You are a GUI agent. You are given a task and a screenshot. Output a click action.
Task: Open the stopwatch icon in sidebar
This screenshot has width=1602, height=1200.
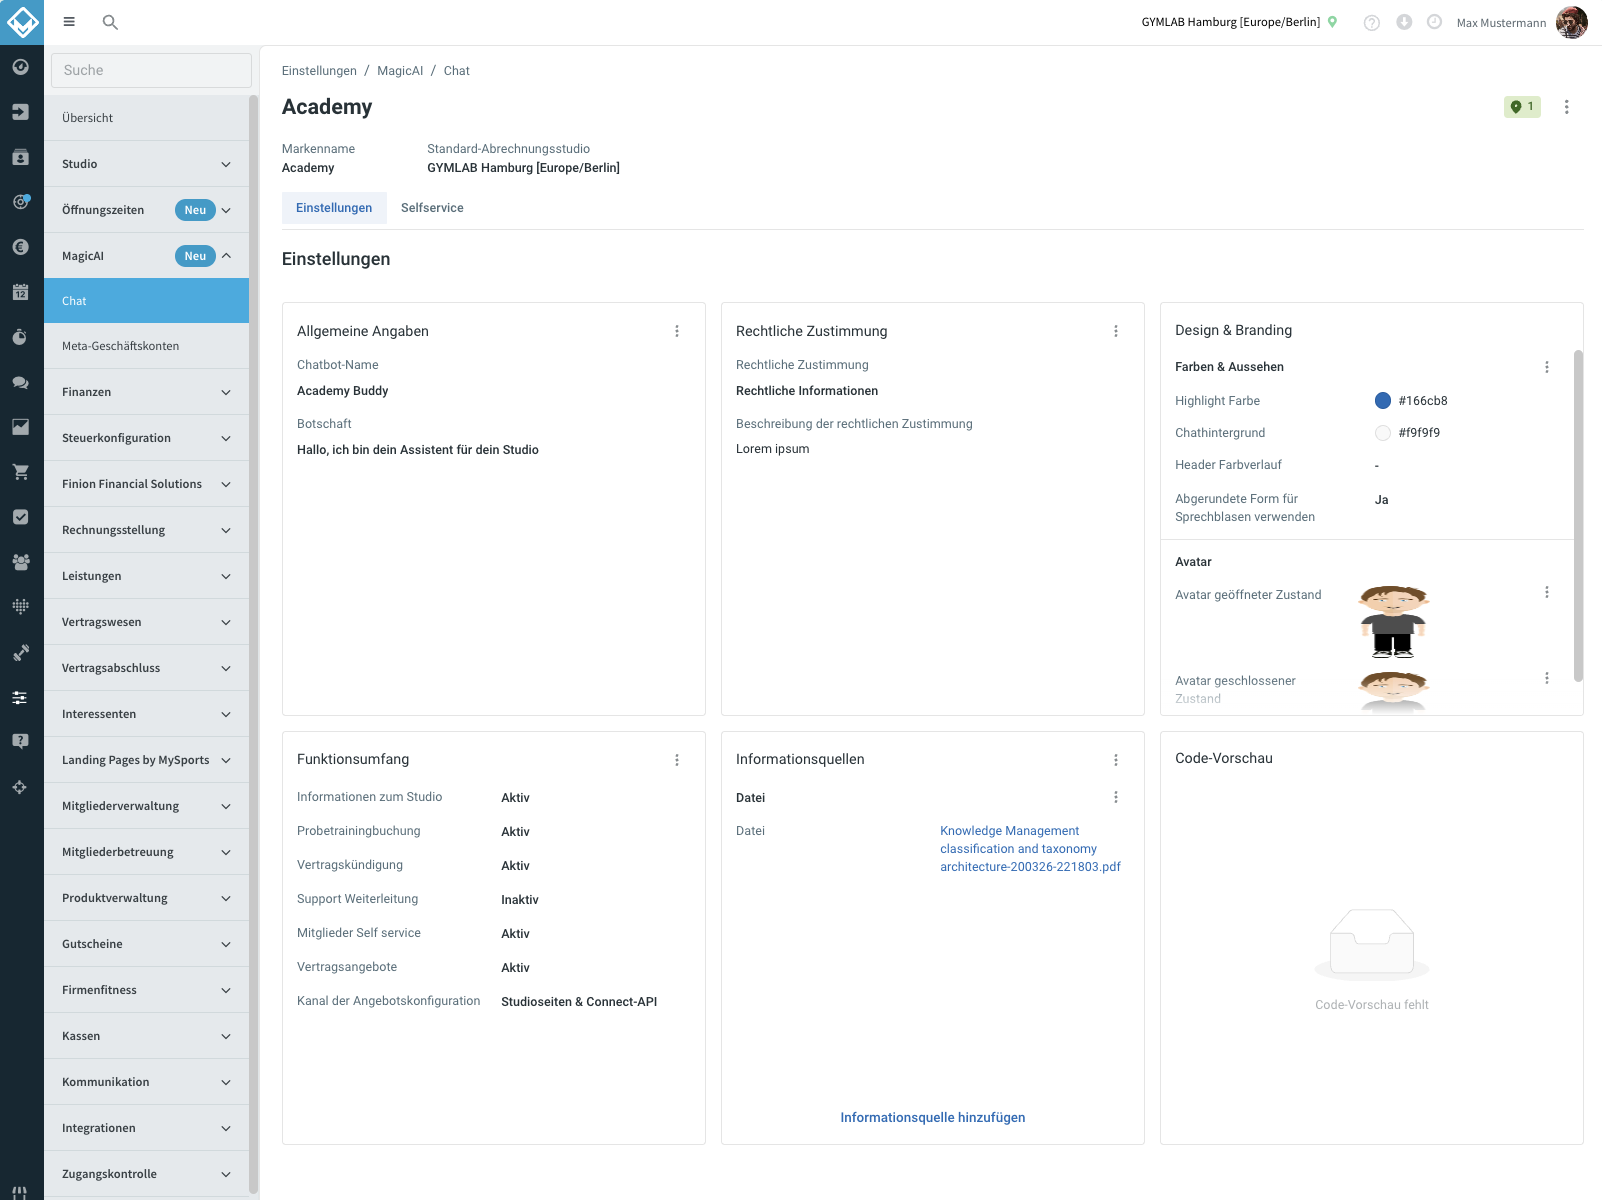20,337
